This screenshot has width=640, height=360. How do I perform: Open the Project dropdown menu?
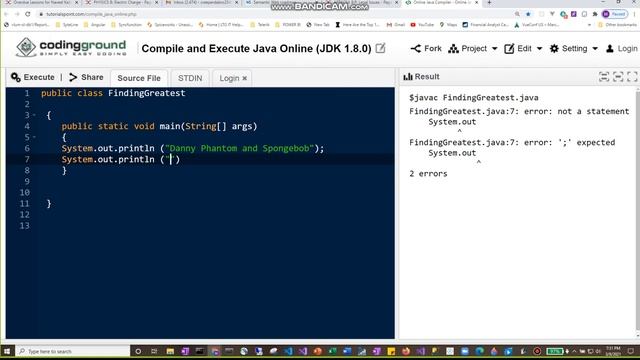pos(473,49)
